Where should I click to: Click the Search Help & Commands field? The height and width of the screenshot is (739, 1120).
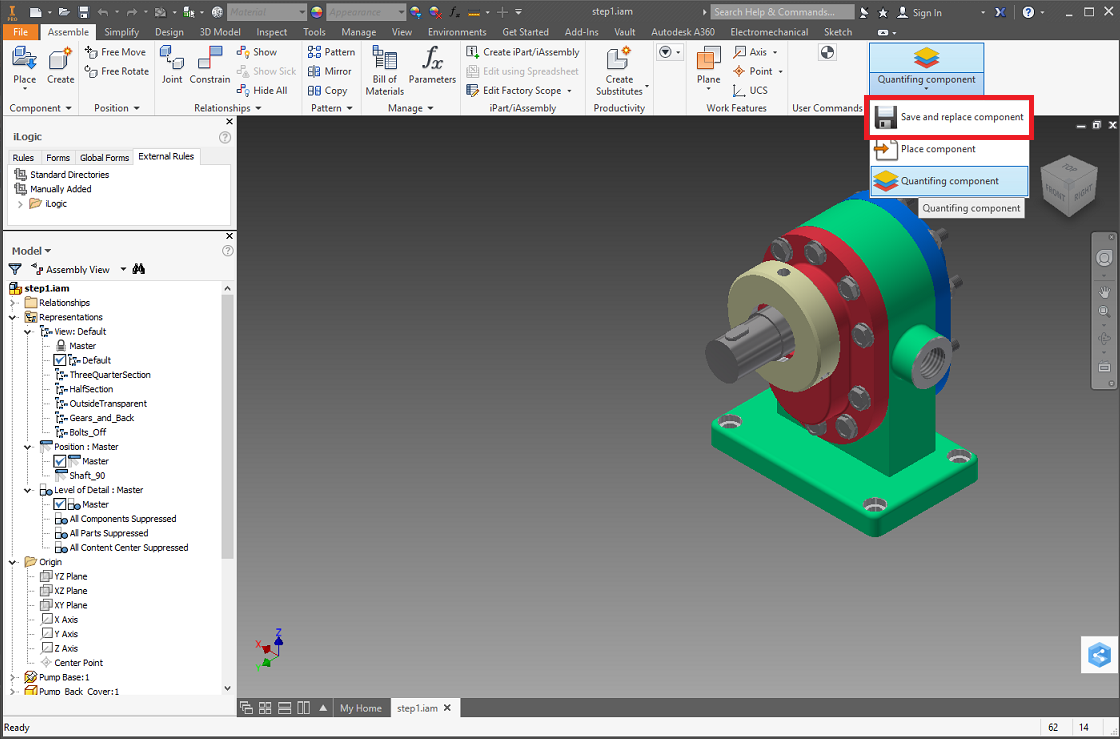tap(782, 12)
